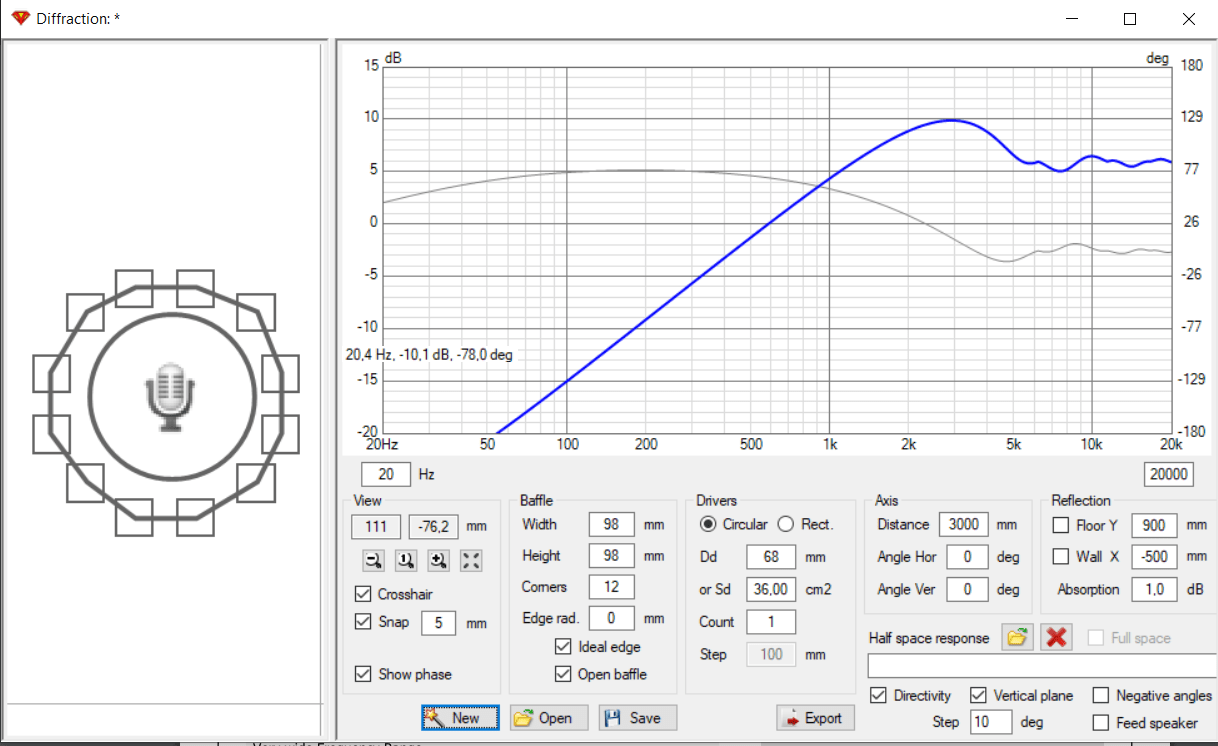Click the directivity Step field showing 10

990,722
